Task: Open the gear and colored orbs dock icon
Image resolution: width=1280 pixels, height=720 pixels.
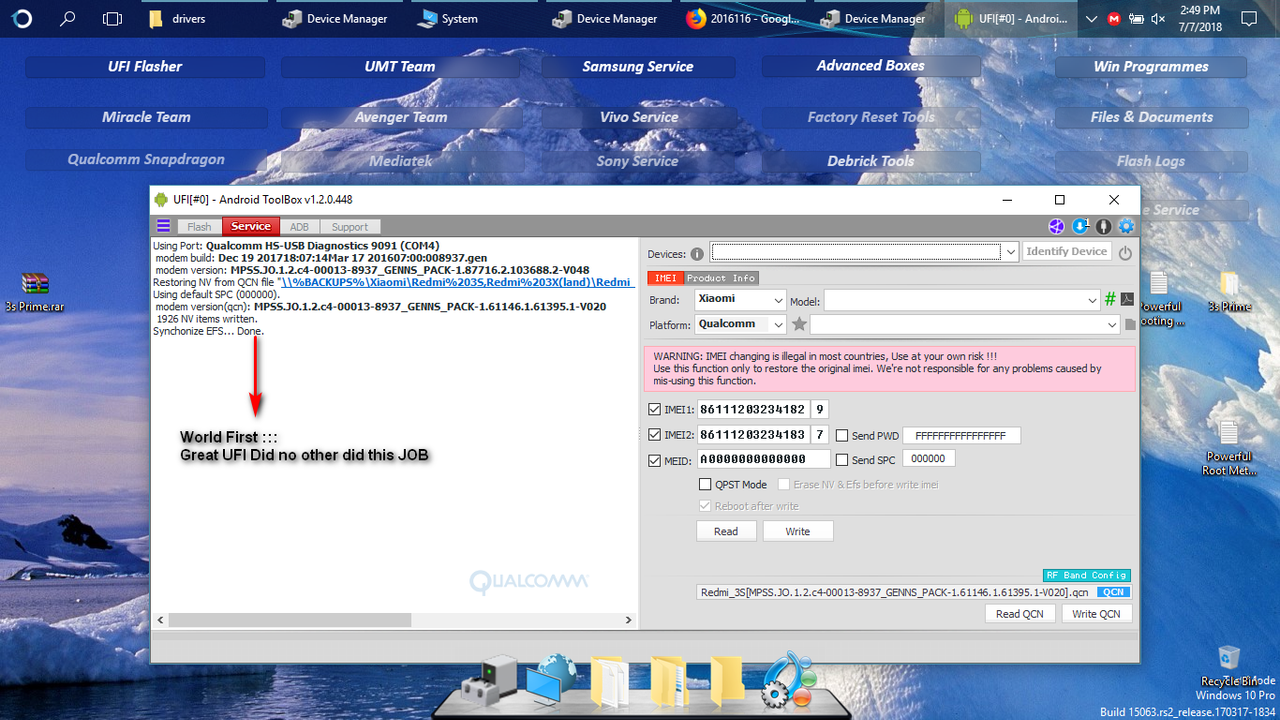Action: tap(788, 680)
